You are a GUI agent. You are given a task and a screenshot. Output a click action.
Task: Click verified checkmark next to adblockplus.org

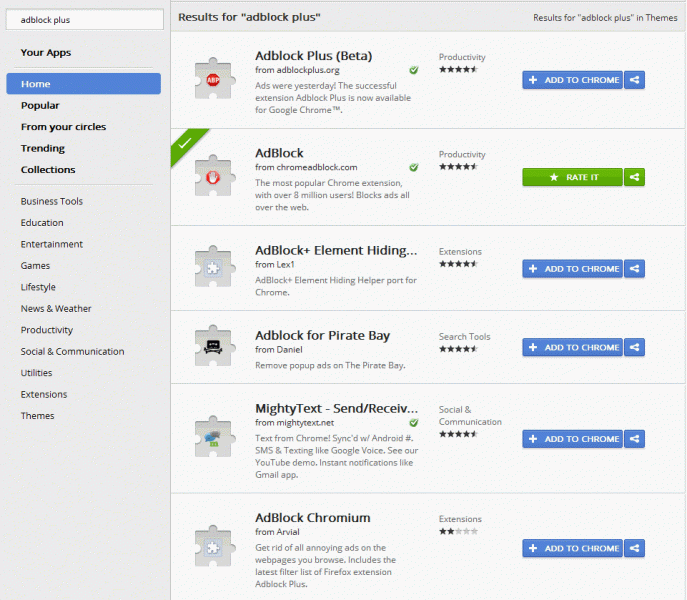(x=414, y=70)
